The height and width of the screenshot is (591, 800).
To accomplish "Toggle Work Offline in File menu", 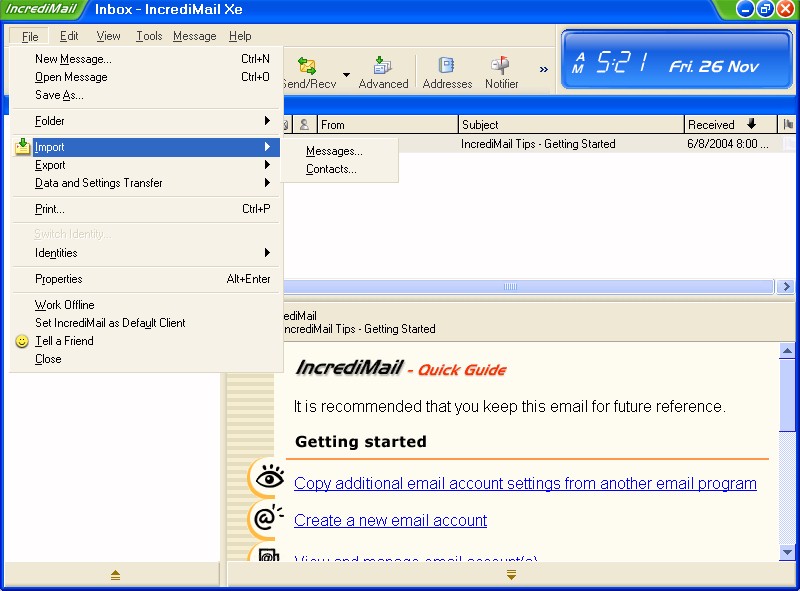I will point(64,305).
